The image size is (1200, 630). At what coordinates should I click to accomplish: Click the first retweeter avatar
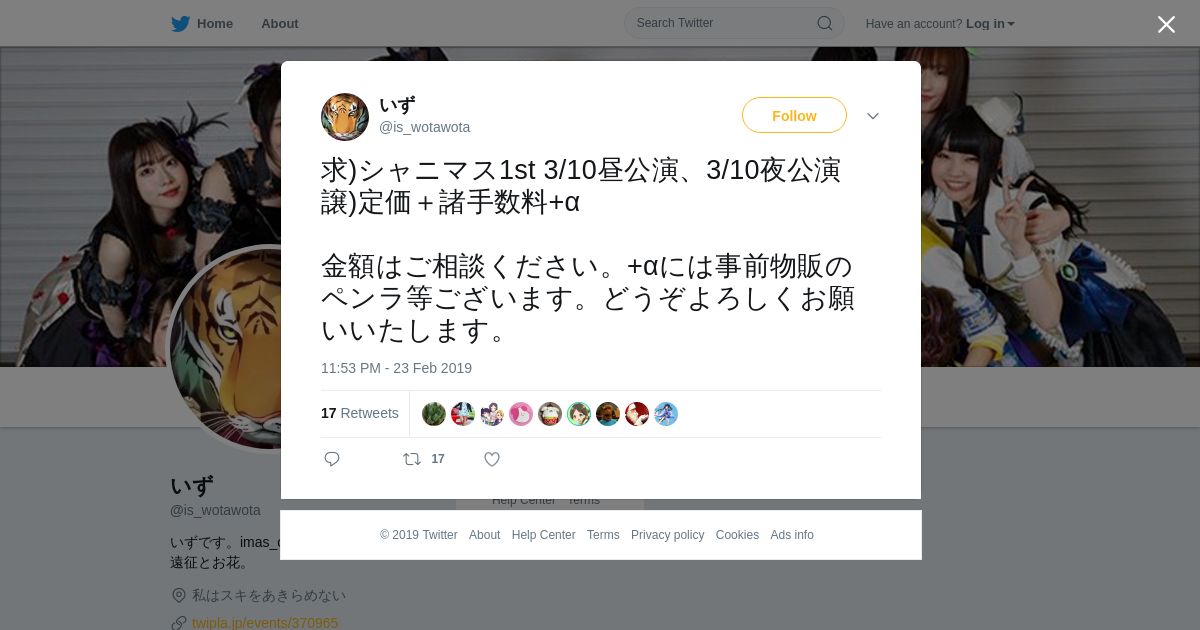click(x=434, y=414)
